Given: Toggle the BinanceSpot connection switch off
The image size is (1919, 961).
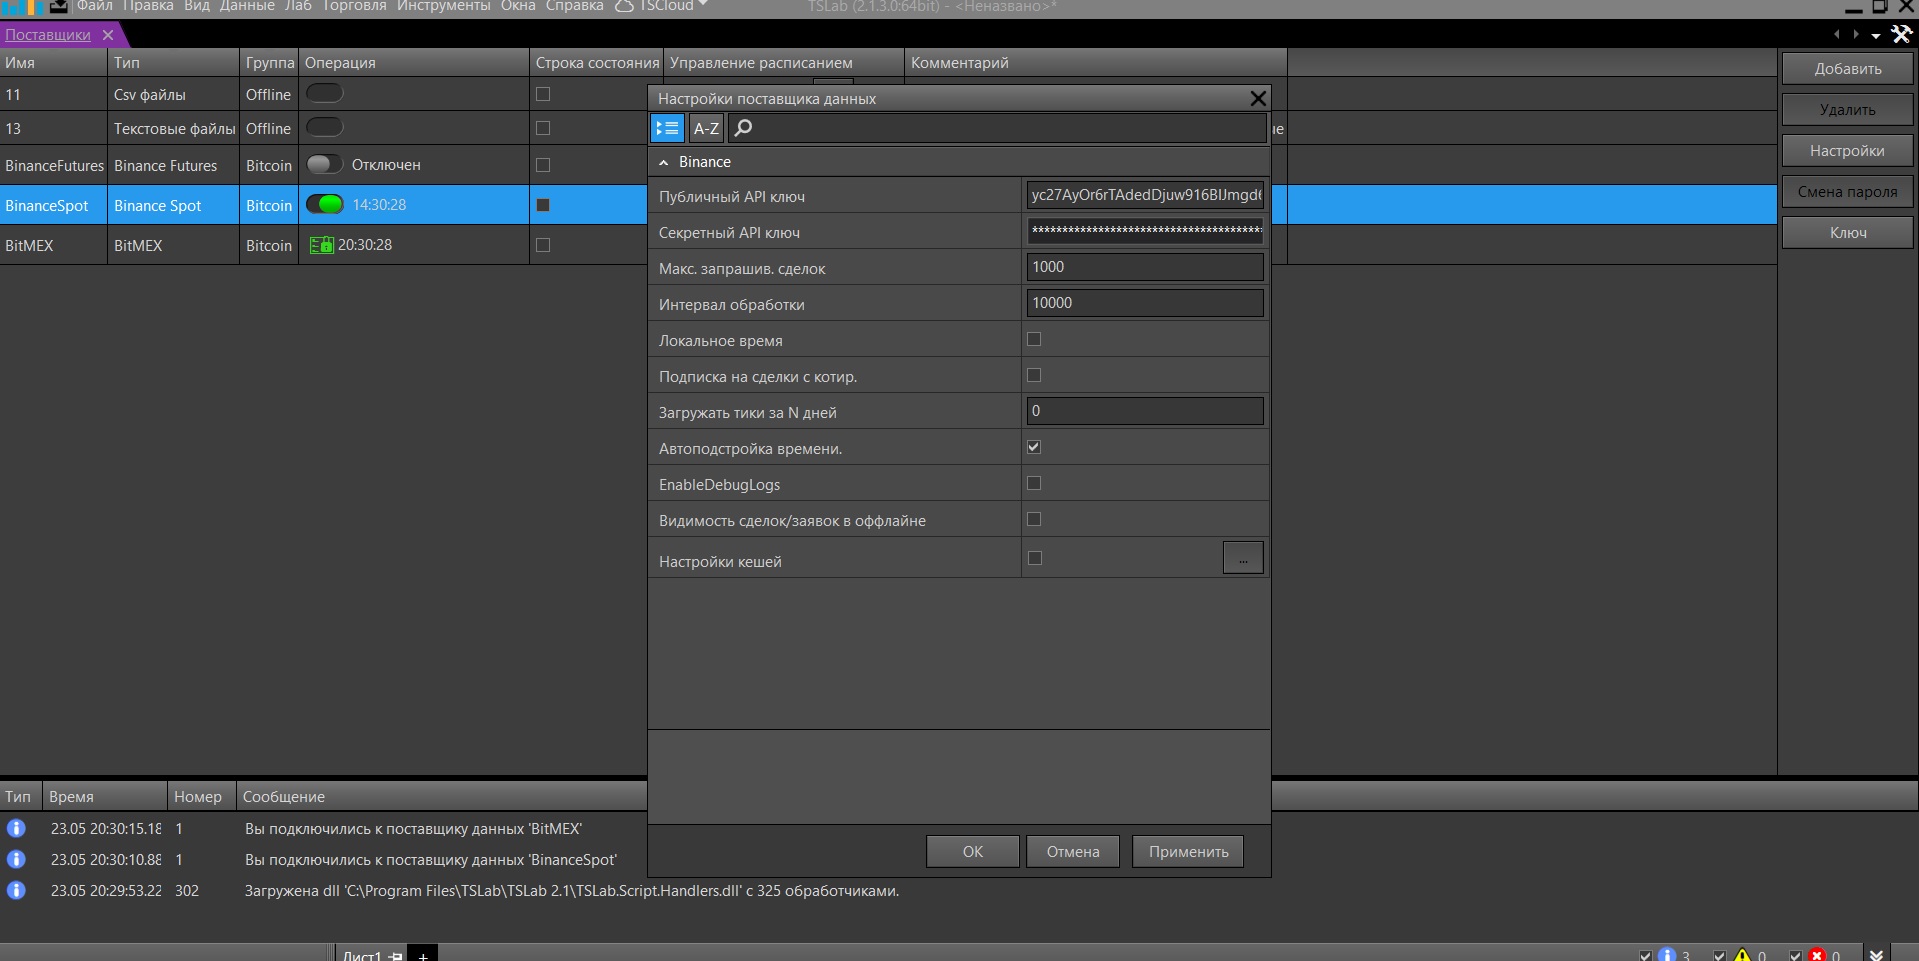Looking at the screenshot, I should tap(324, 205).
